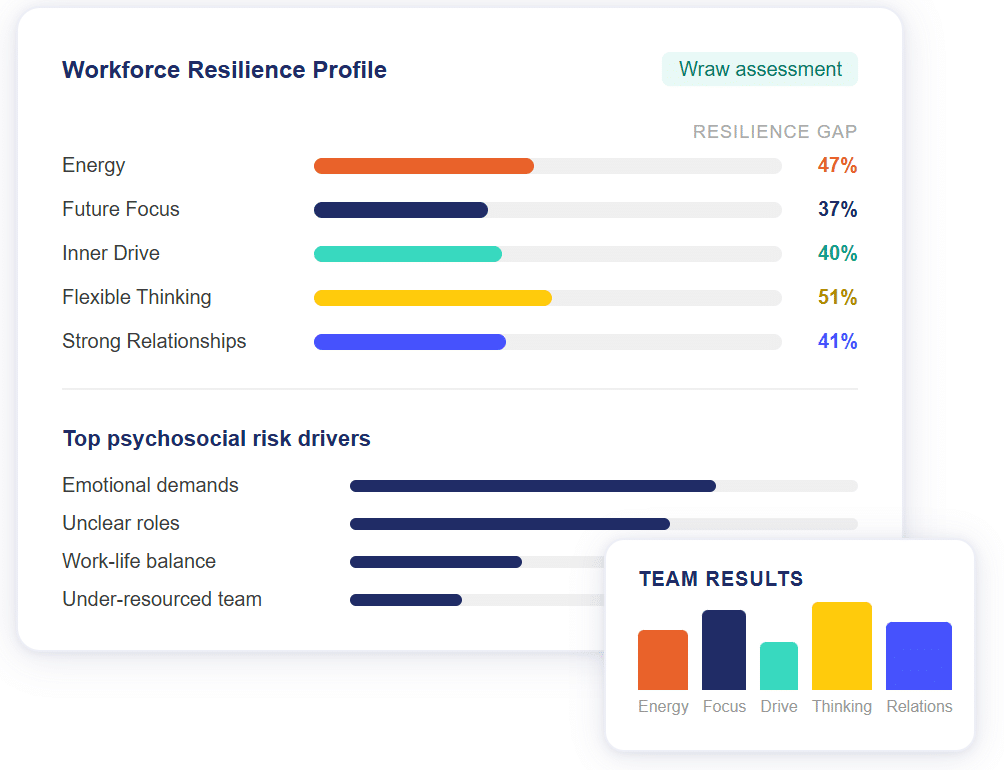Image resolution: width=1004 pixels, height=770 pixels.
Task: Select the Work-life balance risk bar
Action: click(x=436, y=562)
